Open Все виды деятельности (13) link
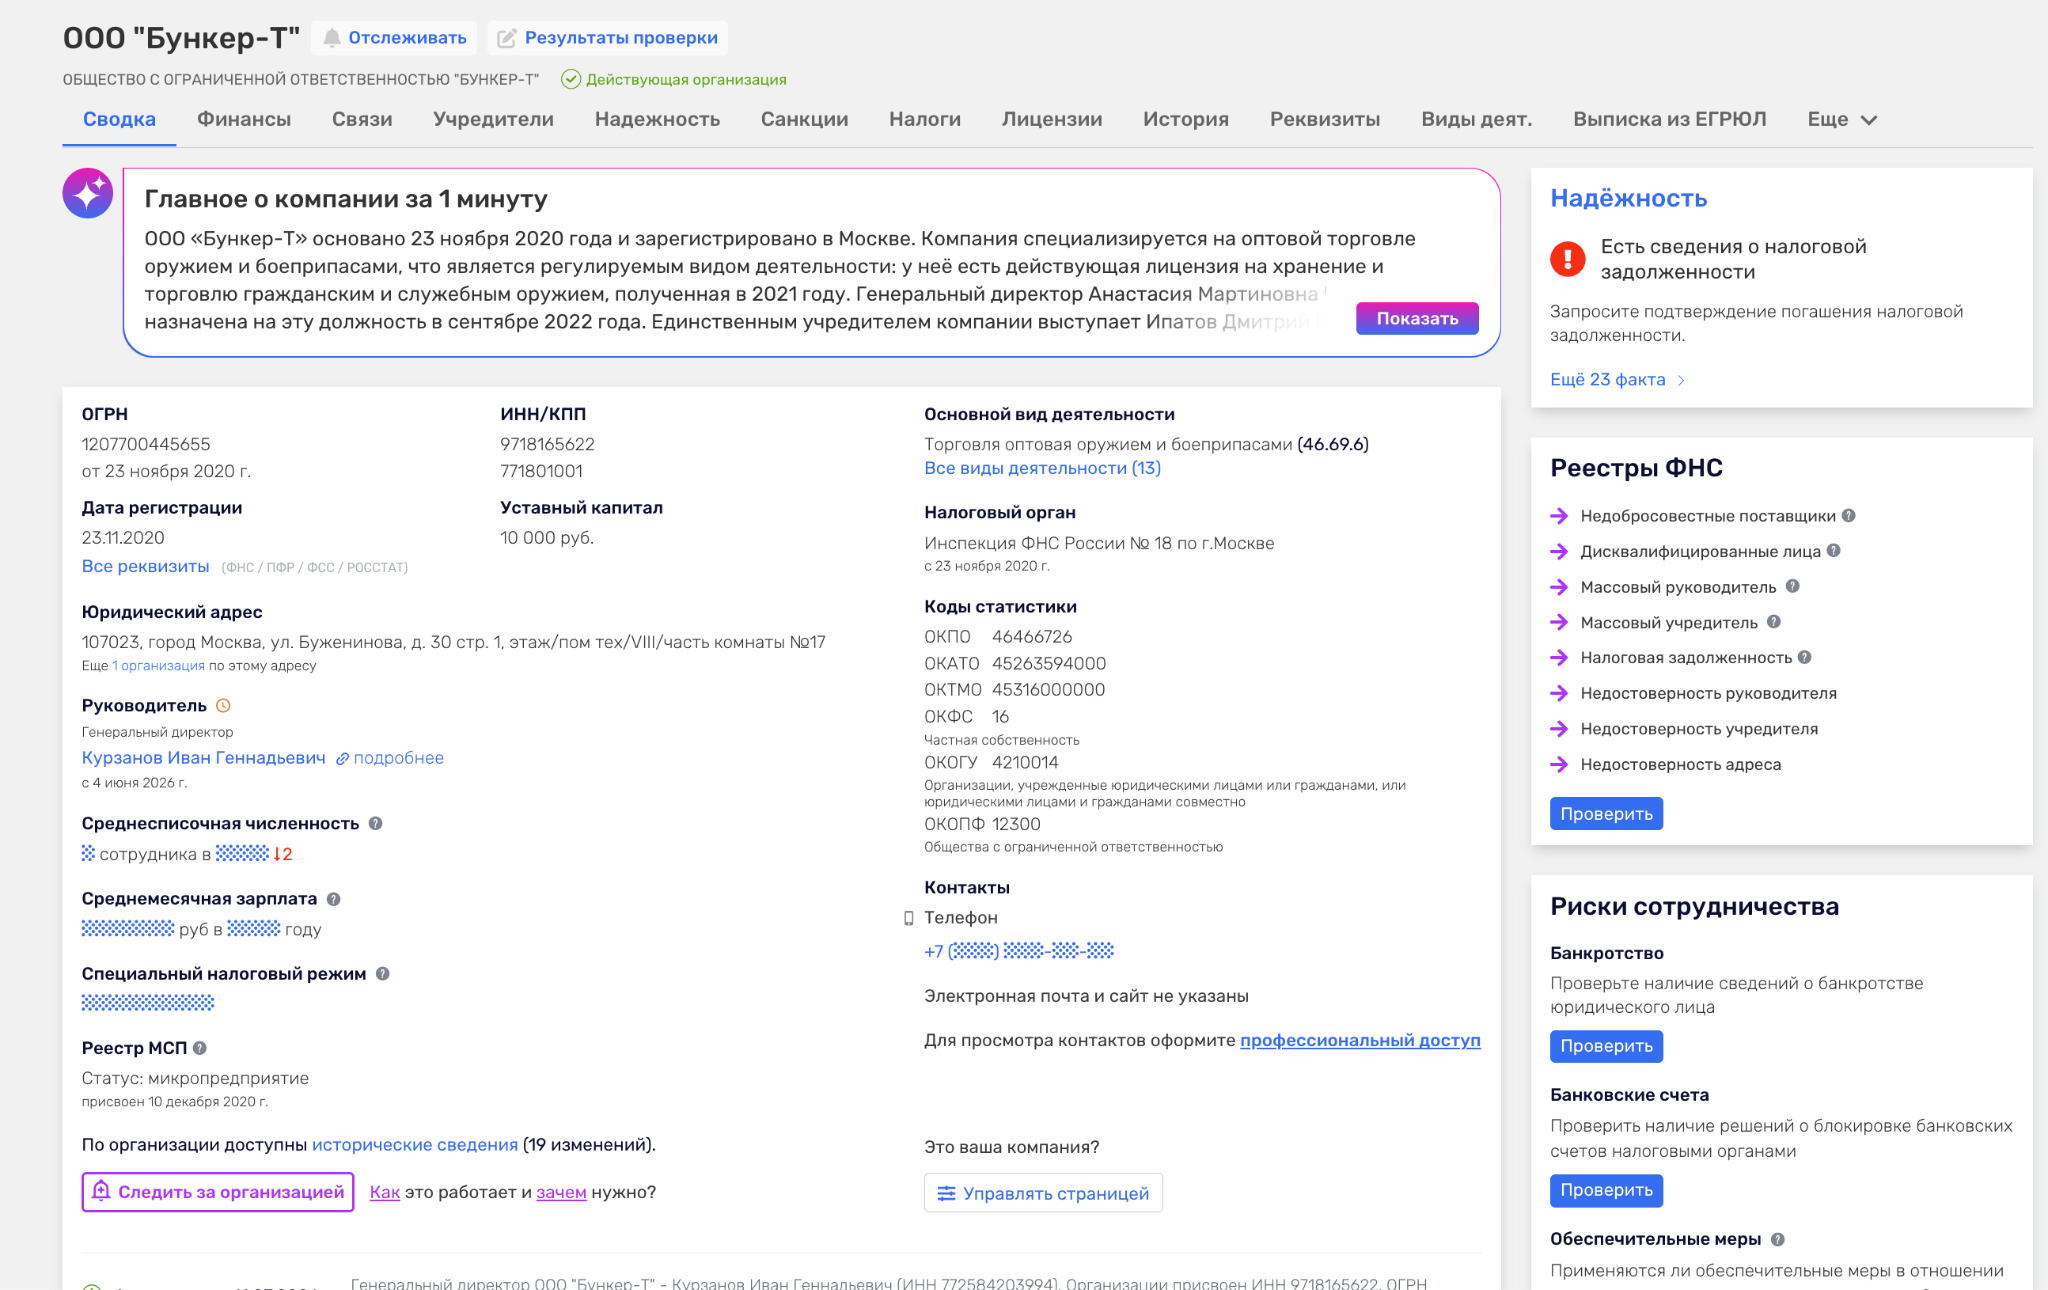This screenshot has height=1290, width=2048. pyautogui.click(x=1042, y=468)
